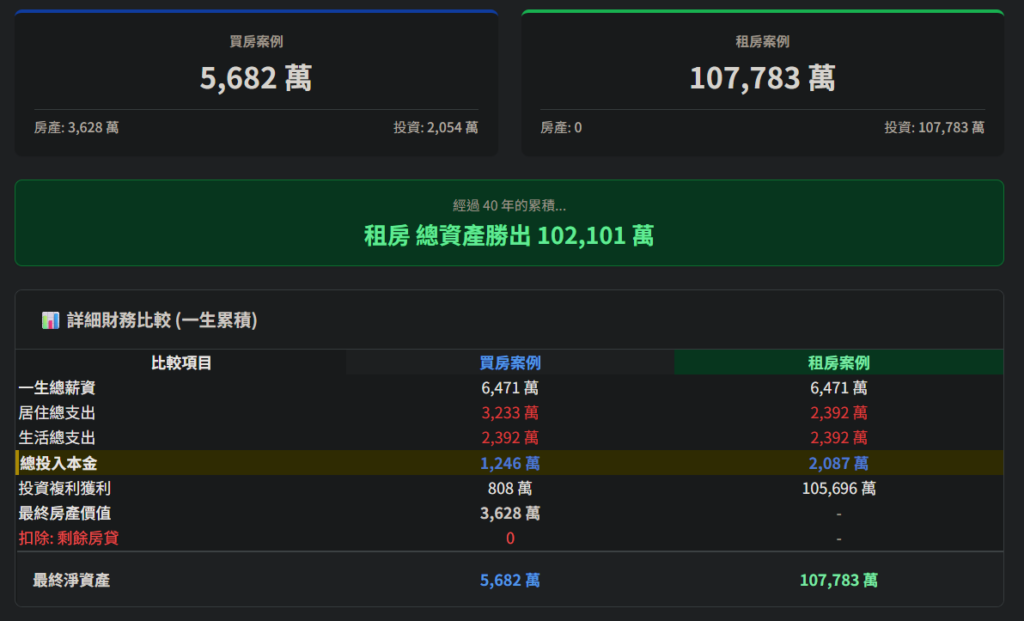Click the 居住總支出 row label
The height and width of the screenshot is (621, 1024).
click(x=57, y=413)
